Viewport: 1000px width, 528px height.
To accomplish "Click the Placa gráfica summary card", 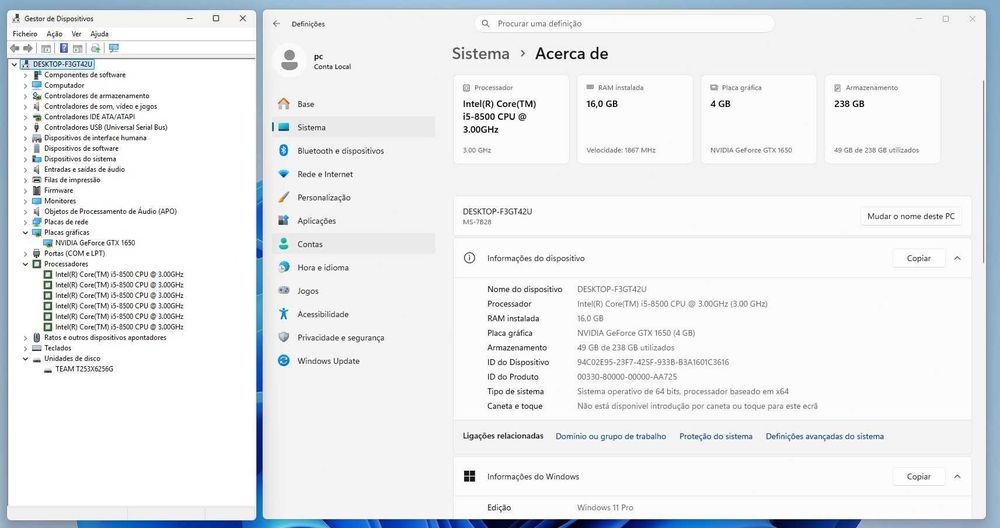I will tap(758, 119).
